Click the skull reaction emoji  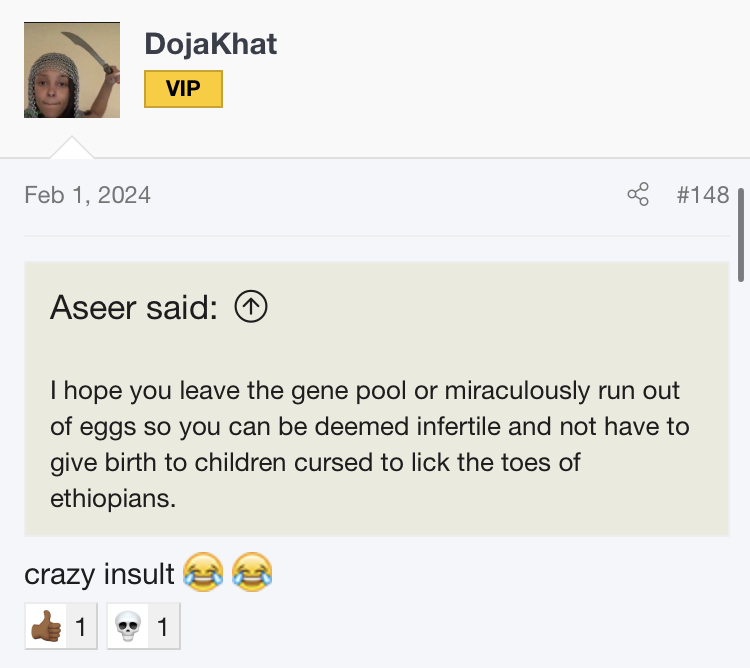coord(125,629)
